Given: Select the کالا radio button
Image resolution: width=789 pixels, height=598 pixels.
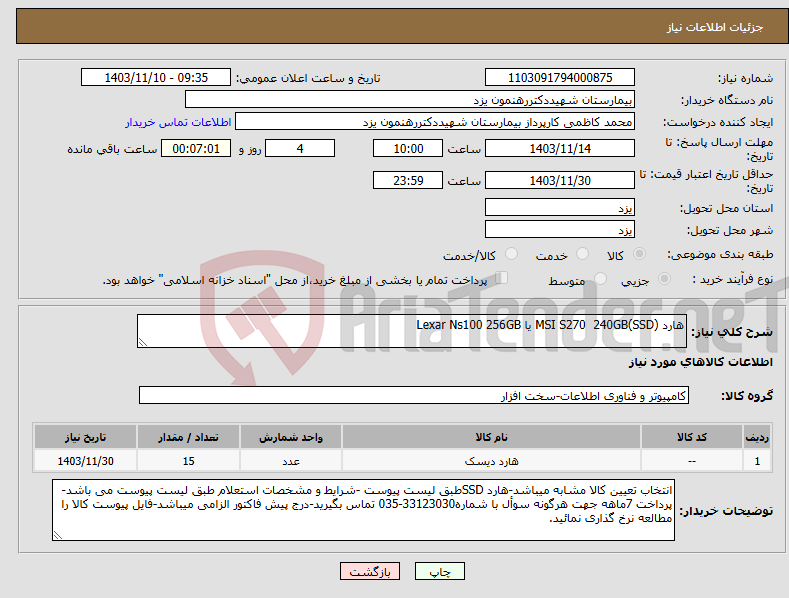Looking at the screenshot, I should point(639,254).
